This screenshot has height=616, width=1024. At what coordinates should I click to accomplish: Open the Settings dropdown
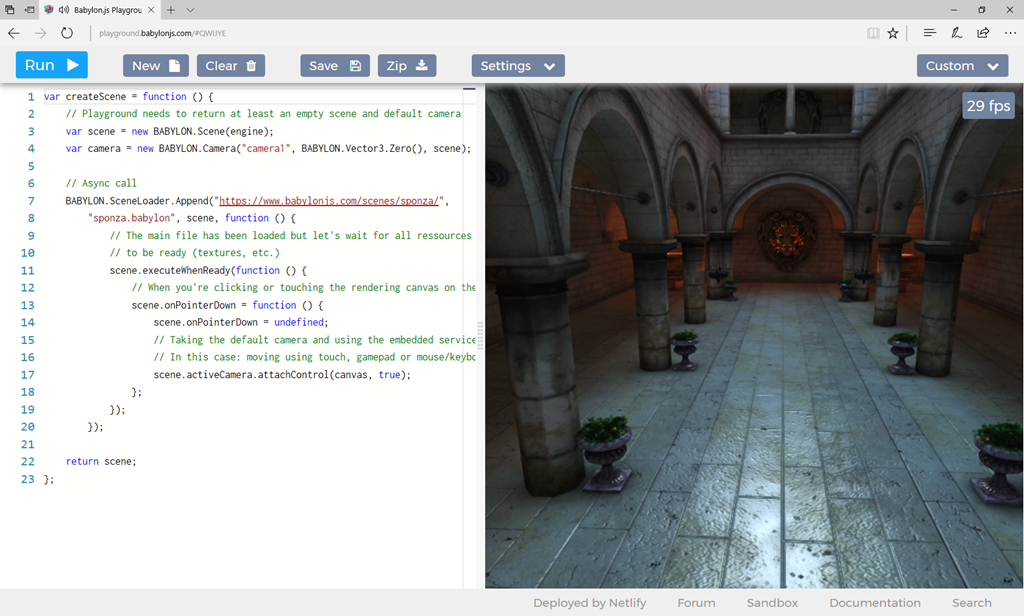[x=518, y=65]
